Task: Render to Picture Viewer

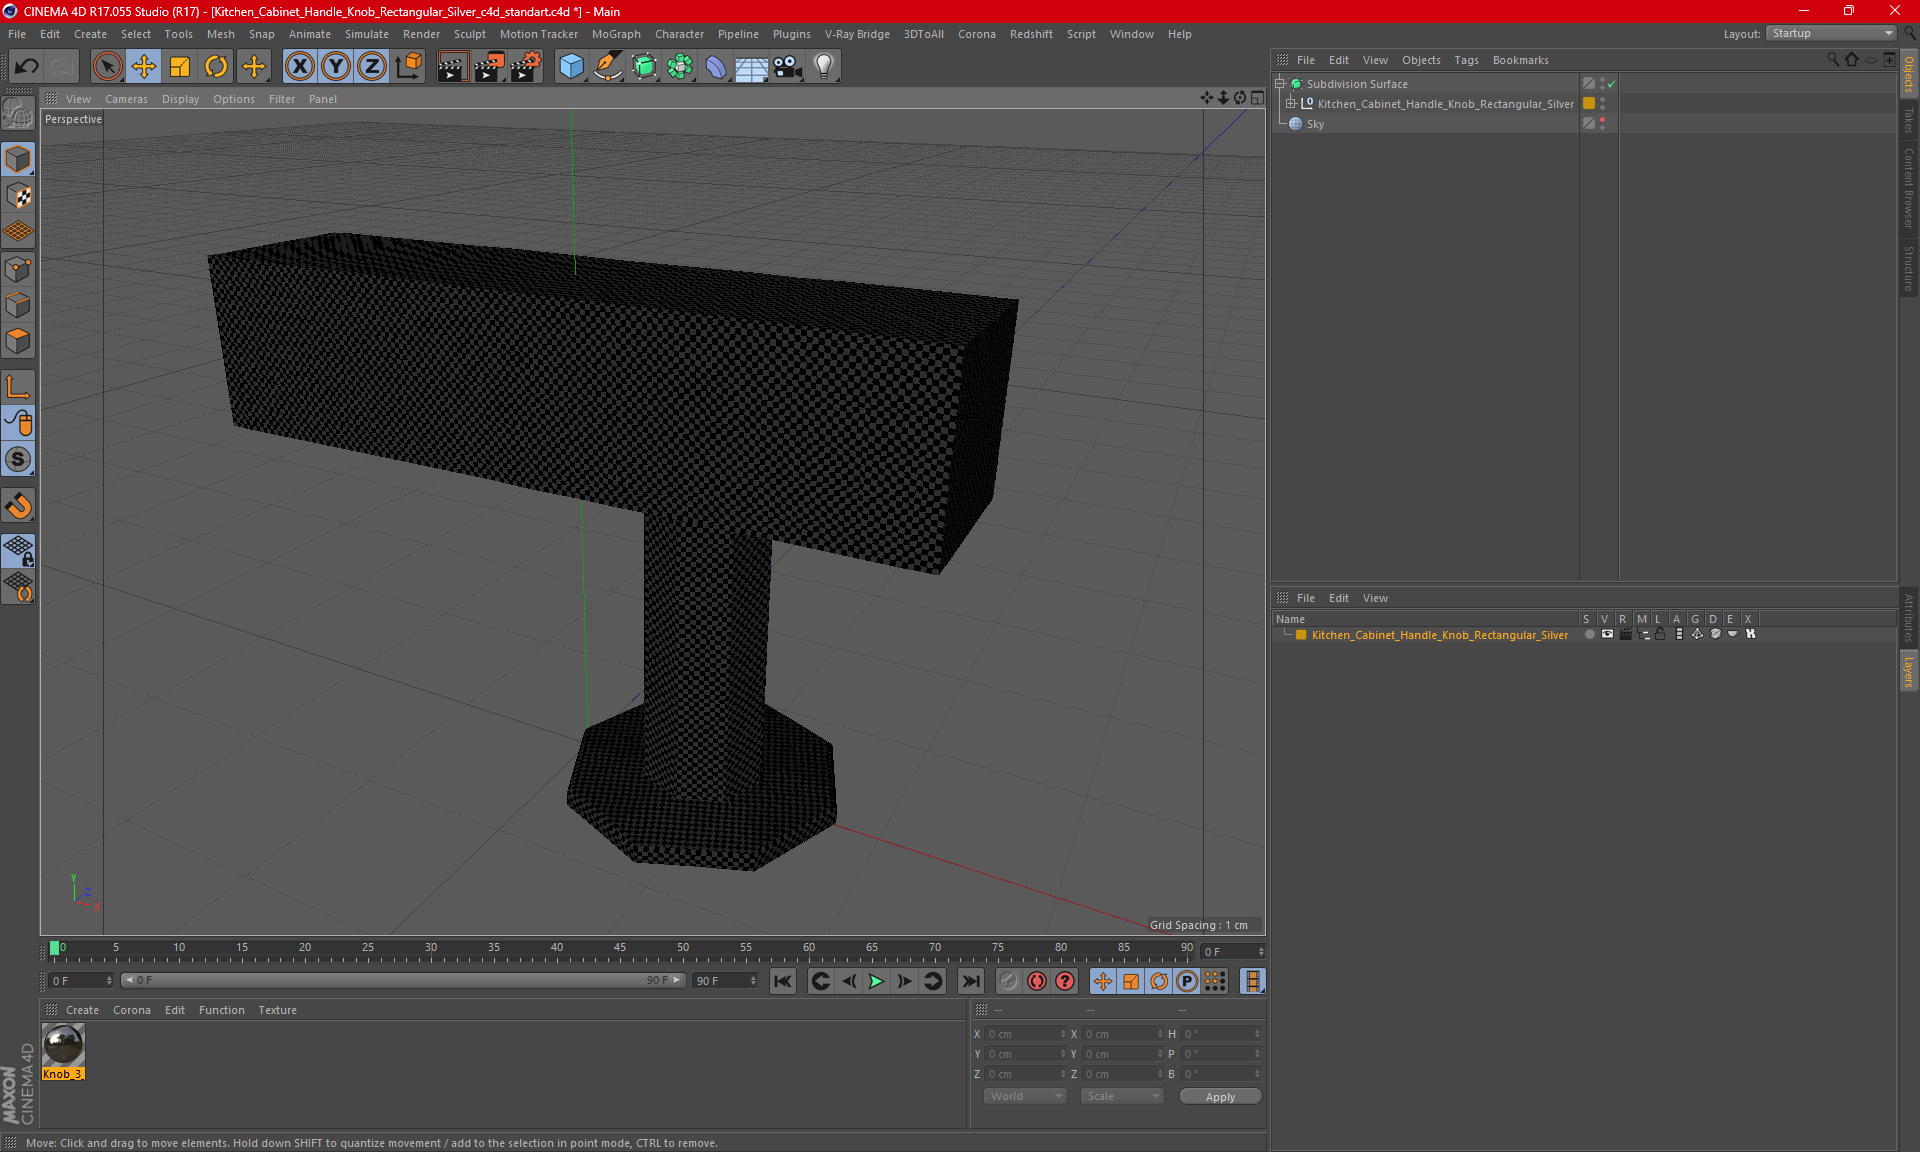Action: 489,67
